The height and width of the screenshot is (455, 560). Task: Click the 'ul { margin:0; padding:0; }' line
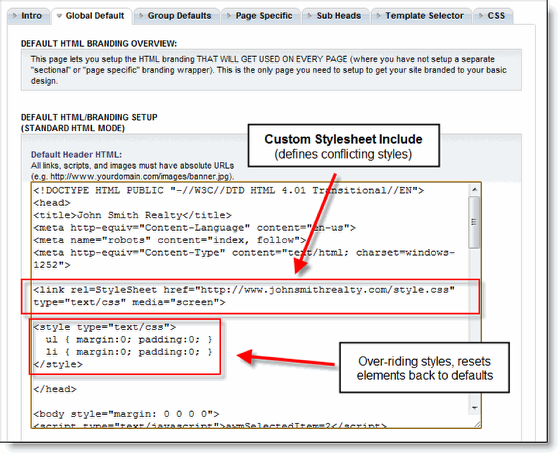(x=129, y=340)
